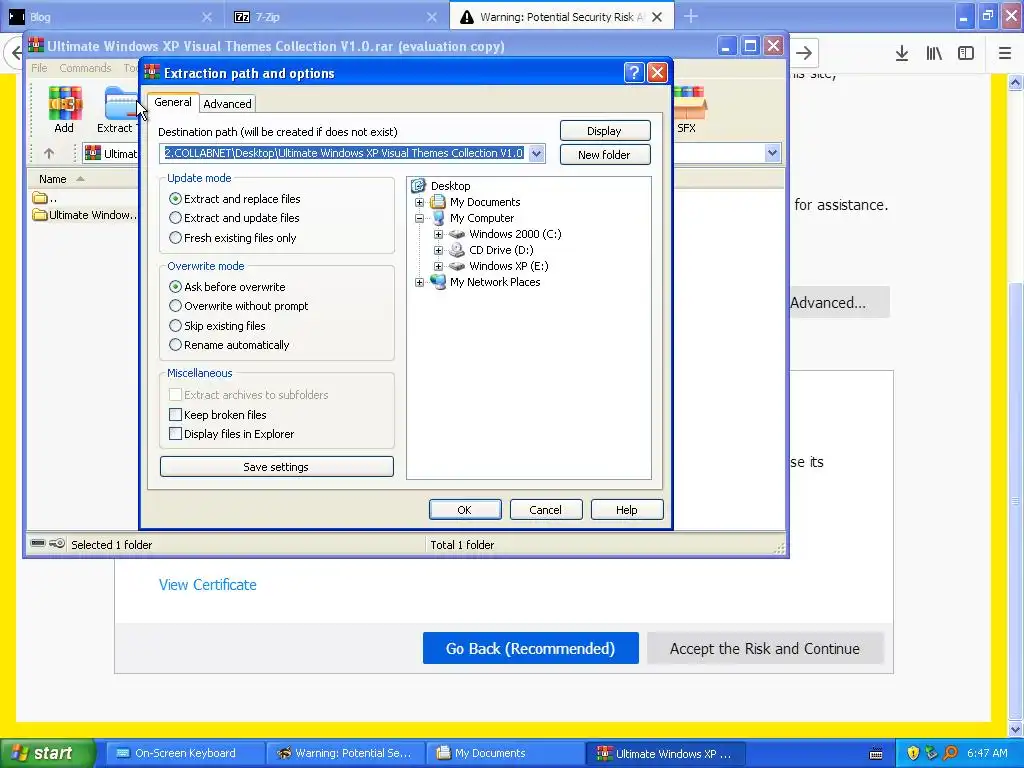Open the File menu in WinRAR

coord(39,68)
